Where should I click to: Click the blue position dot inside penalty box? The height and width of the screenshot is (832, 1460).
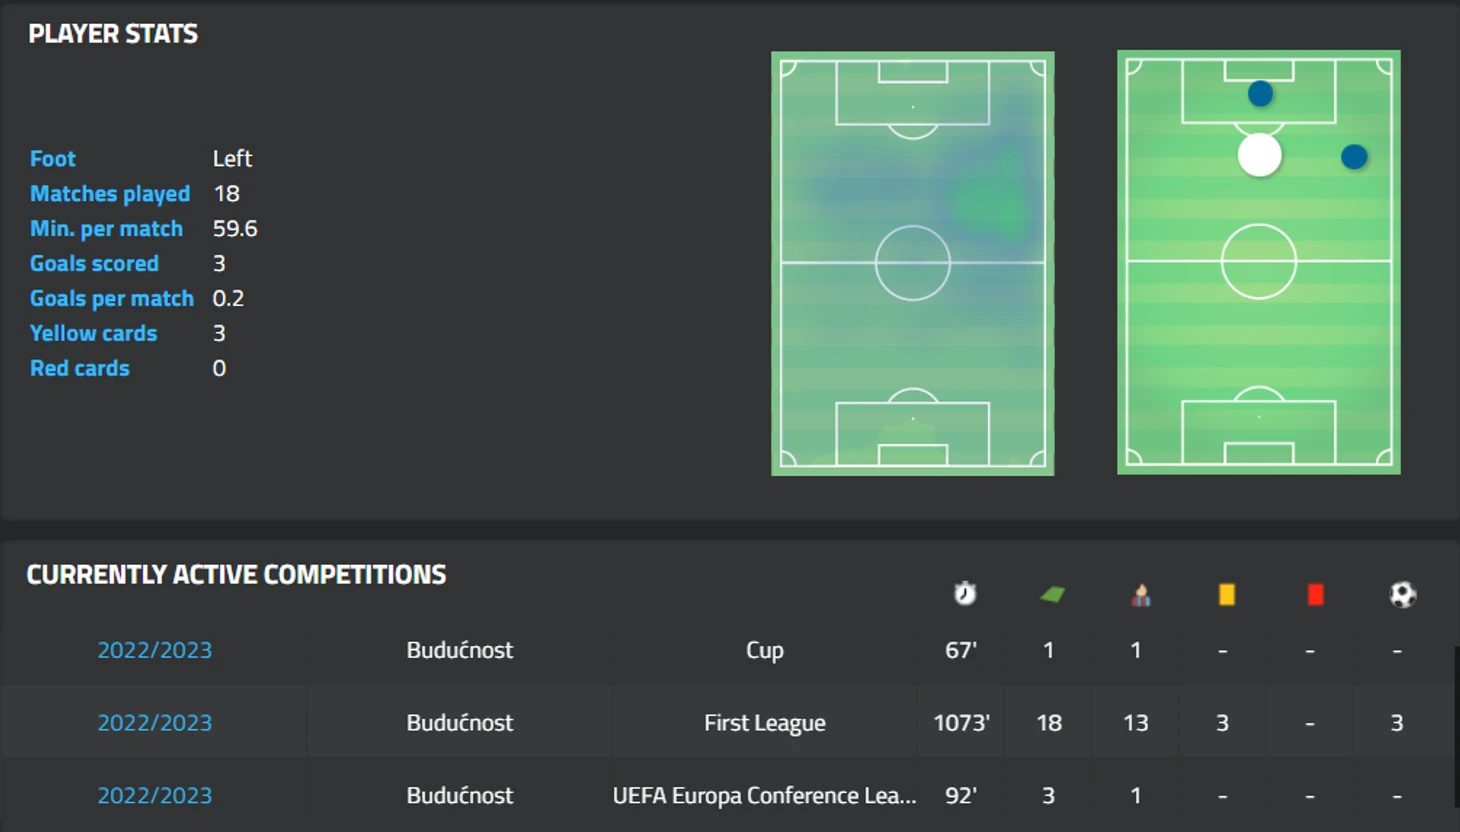[1260, 94]
